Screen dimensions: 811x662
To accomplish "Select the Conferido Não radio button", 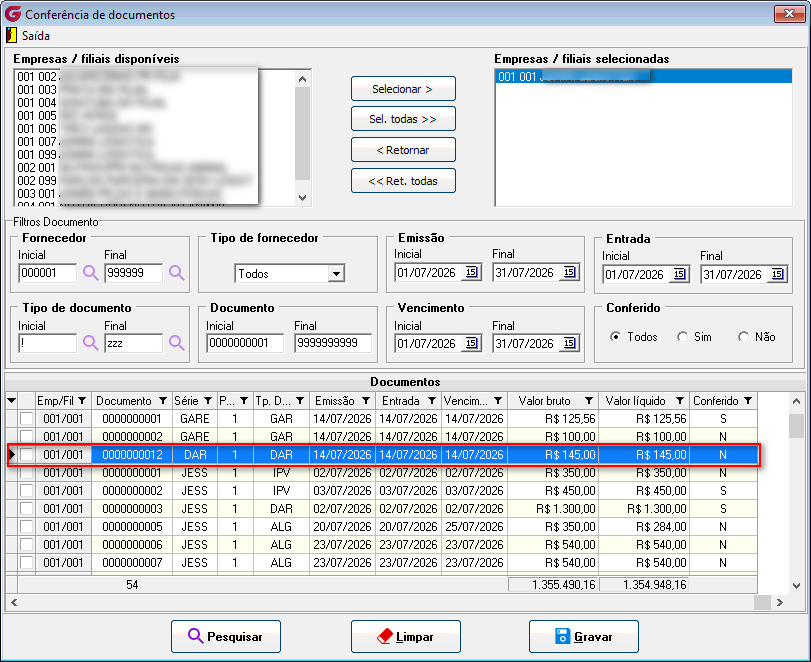I will [744, 337].
